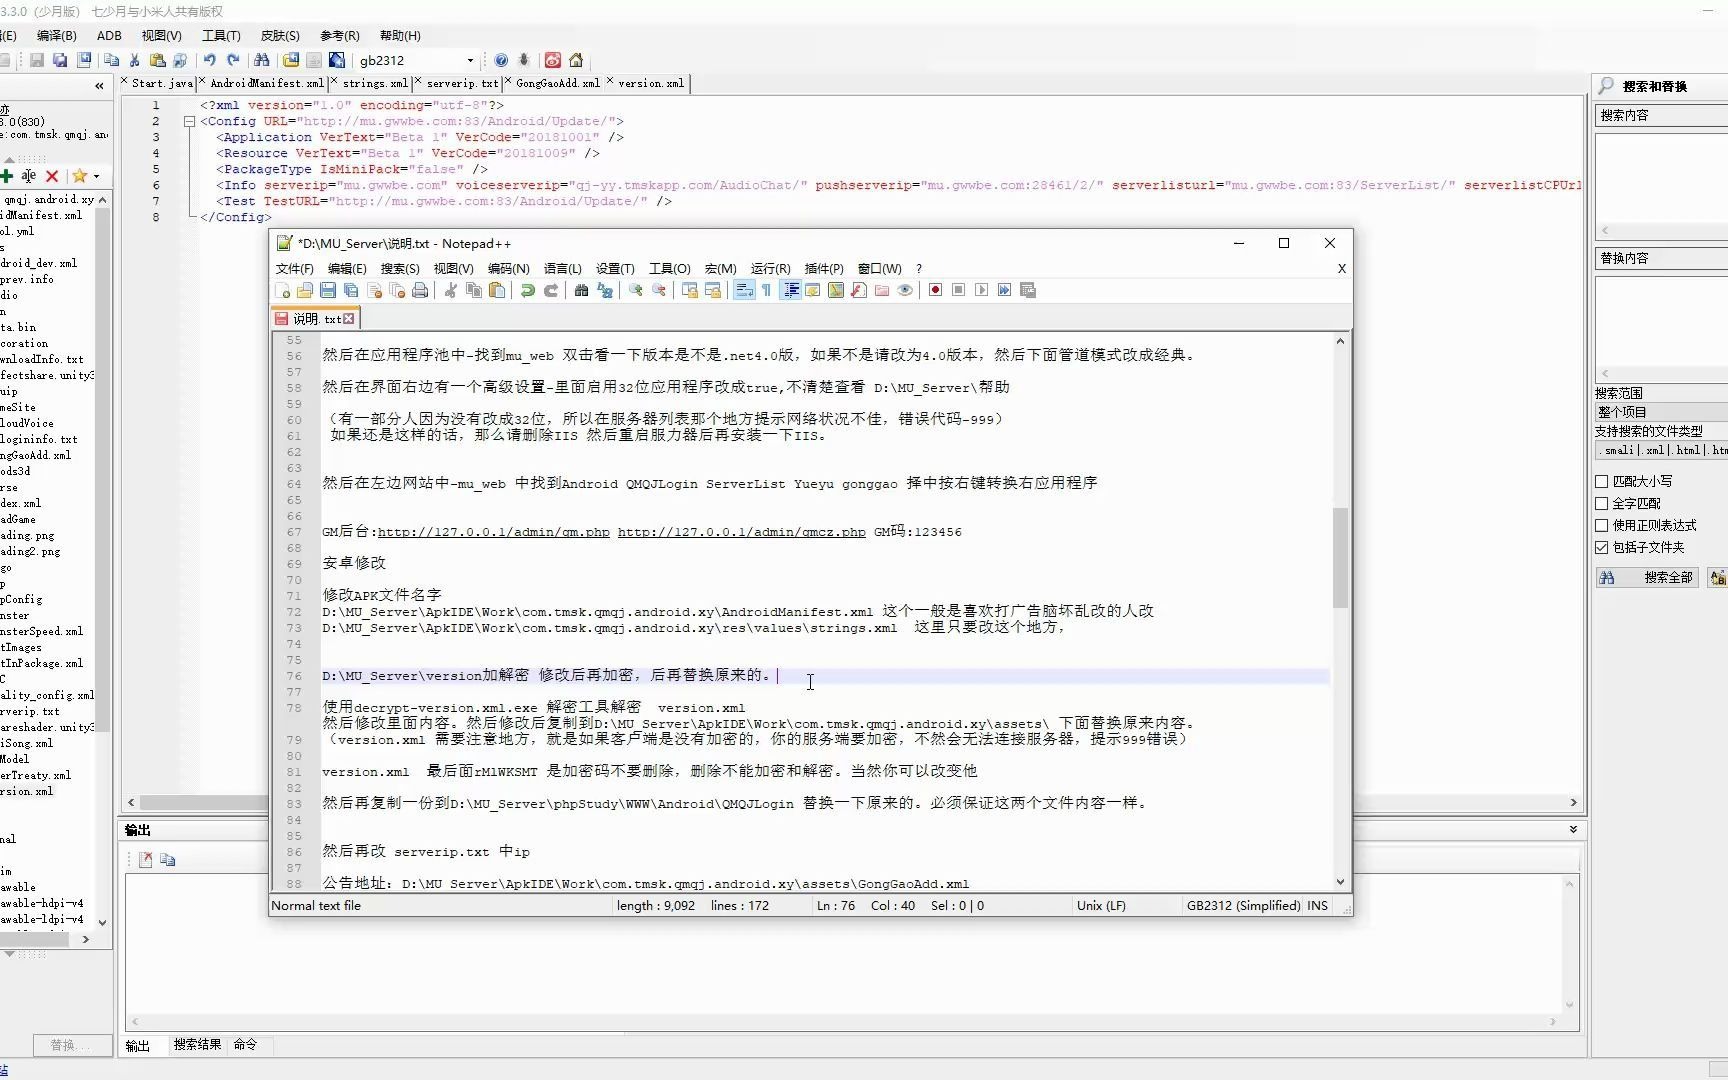Image resolution: width=1728 pixels, height=1080 pixels.
Task: Collapse the Config node fold marker on line 2
Action: click(x=189, y=121)
